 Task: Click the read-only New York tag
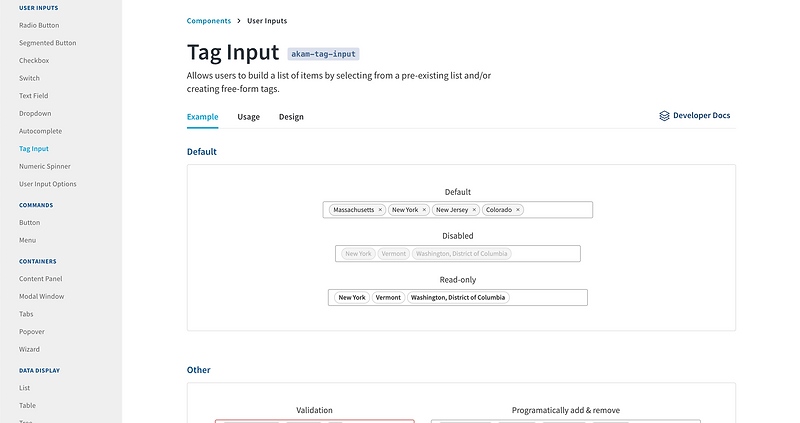(x=352, y=297)
